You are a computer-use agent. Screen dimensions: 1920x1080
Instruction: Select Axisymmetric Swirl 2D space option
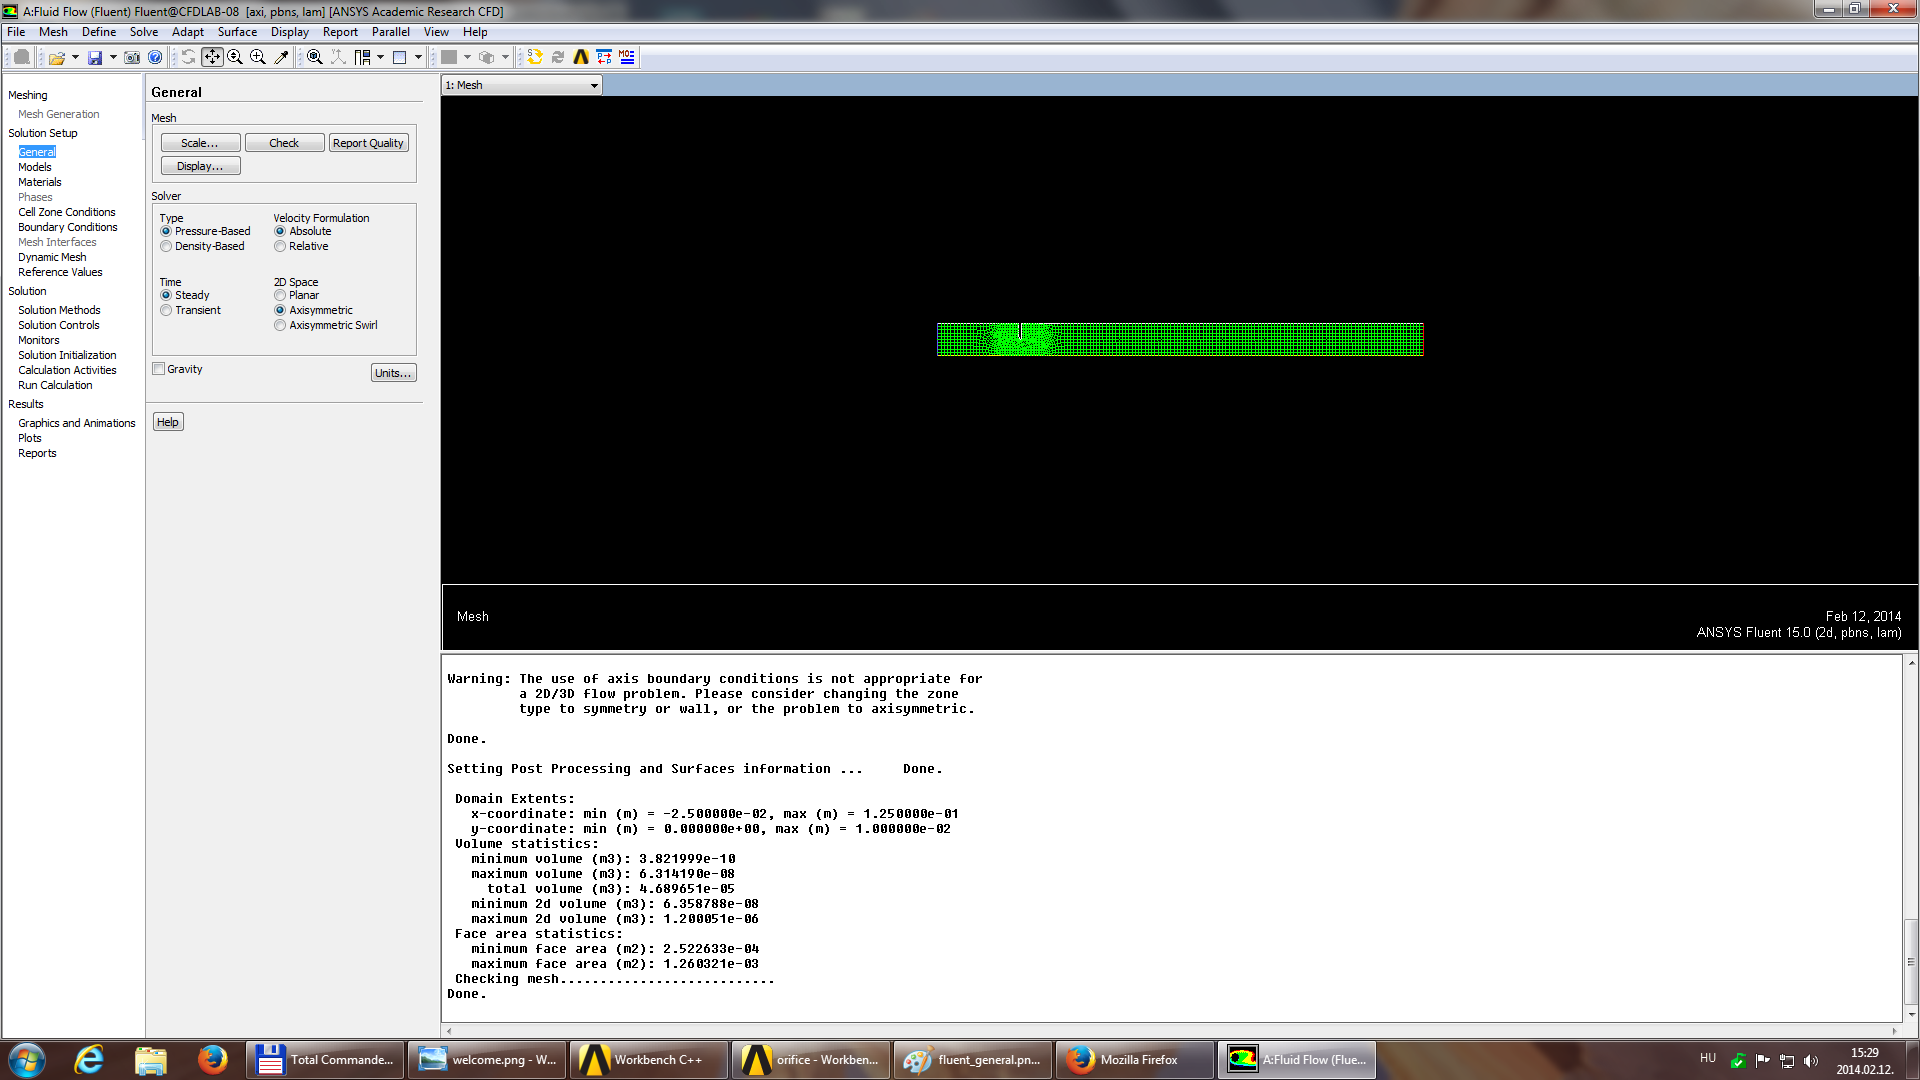(x=280, y=325)
